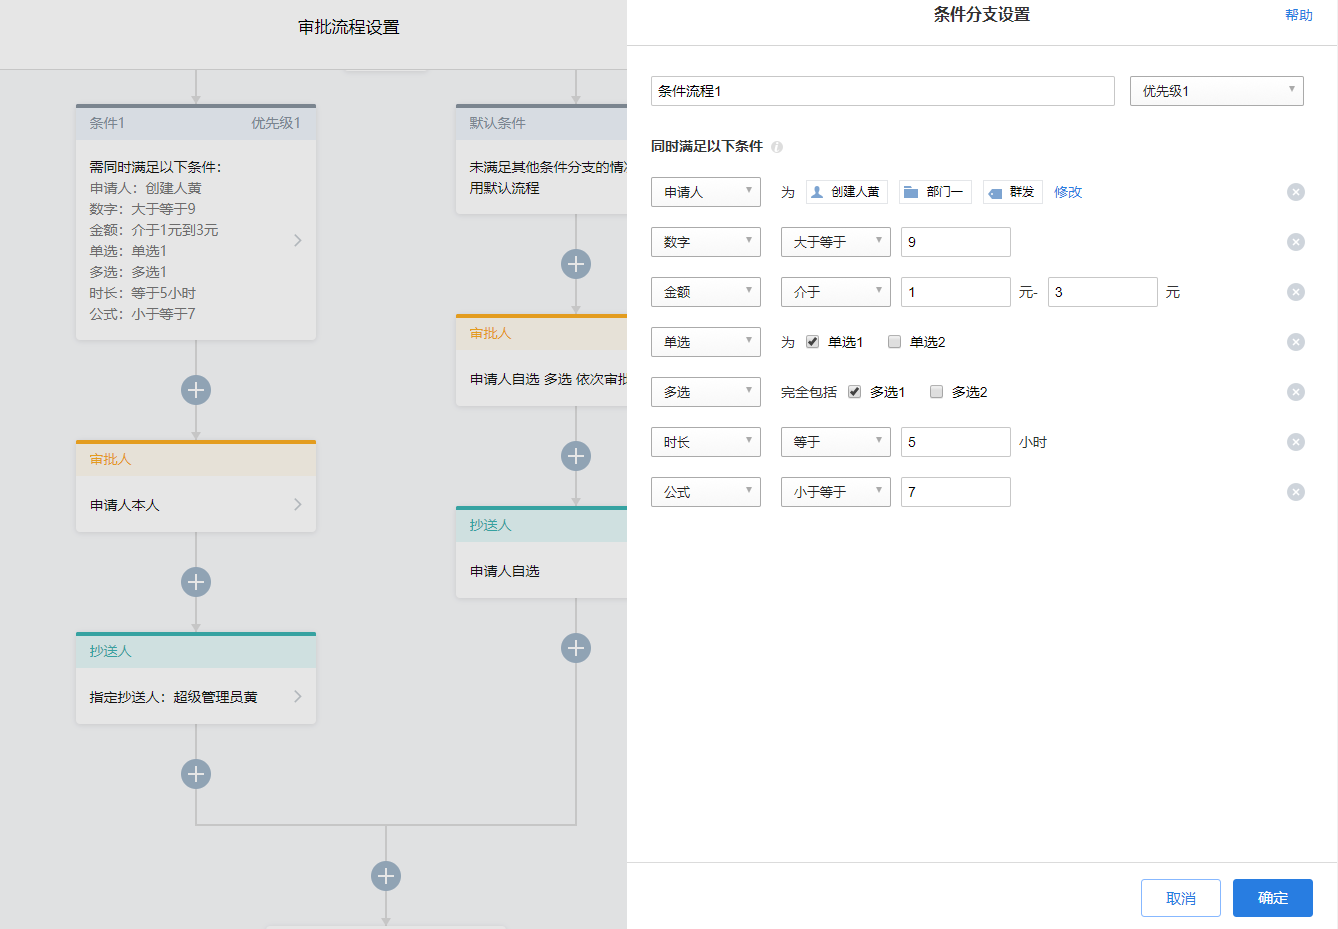The width and height of the screenshot is (1338, 929).
Task: Click the 确定 button
Action: (x=1273, y=898)
